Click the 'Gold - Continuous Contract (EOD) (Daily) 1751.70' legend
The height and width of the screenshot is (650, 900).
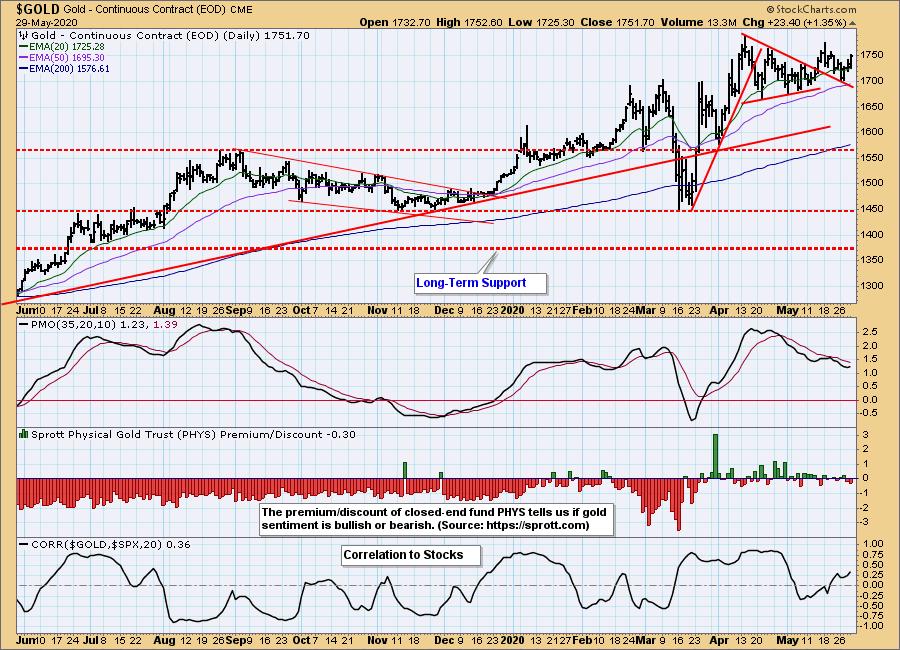[x=170, y=36]
